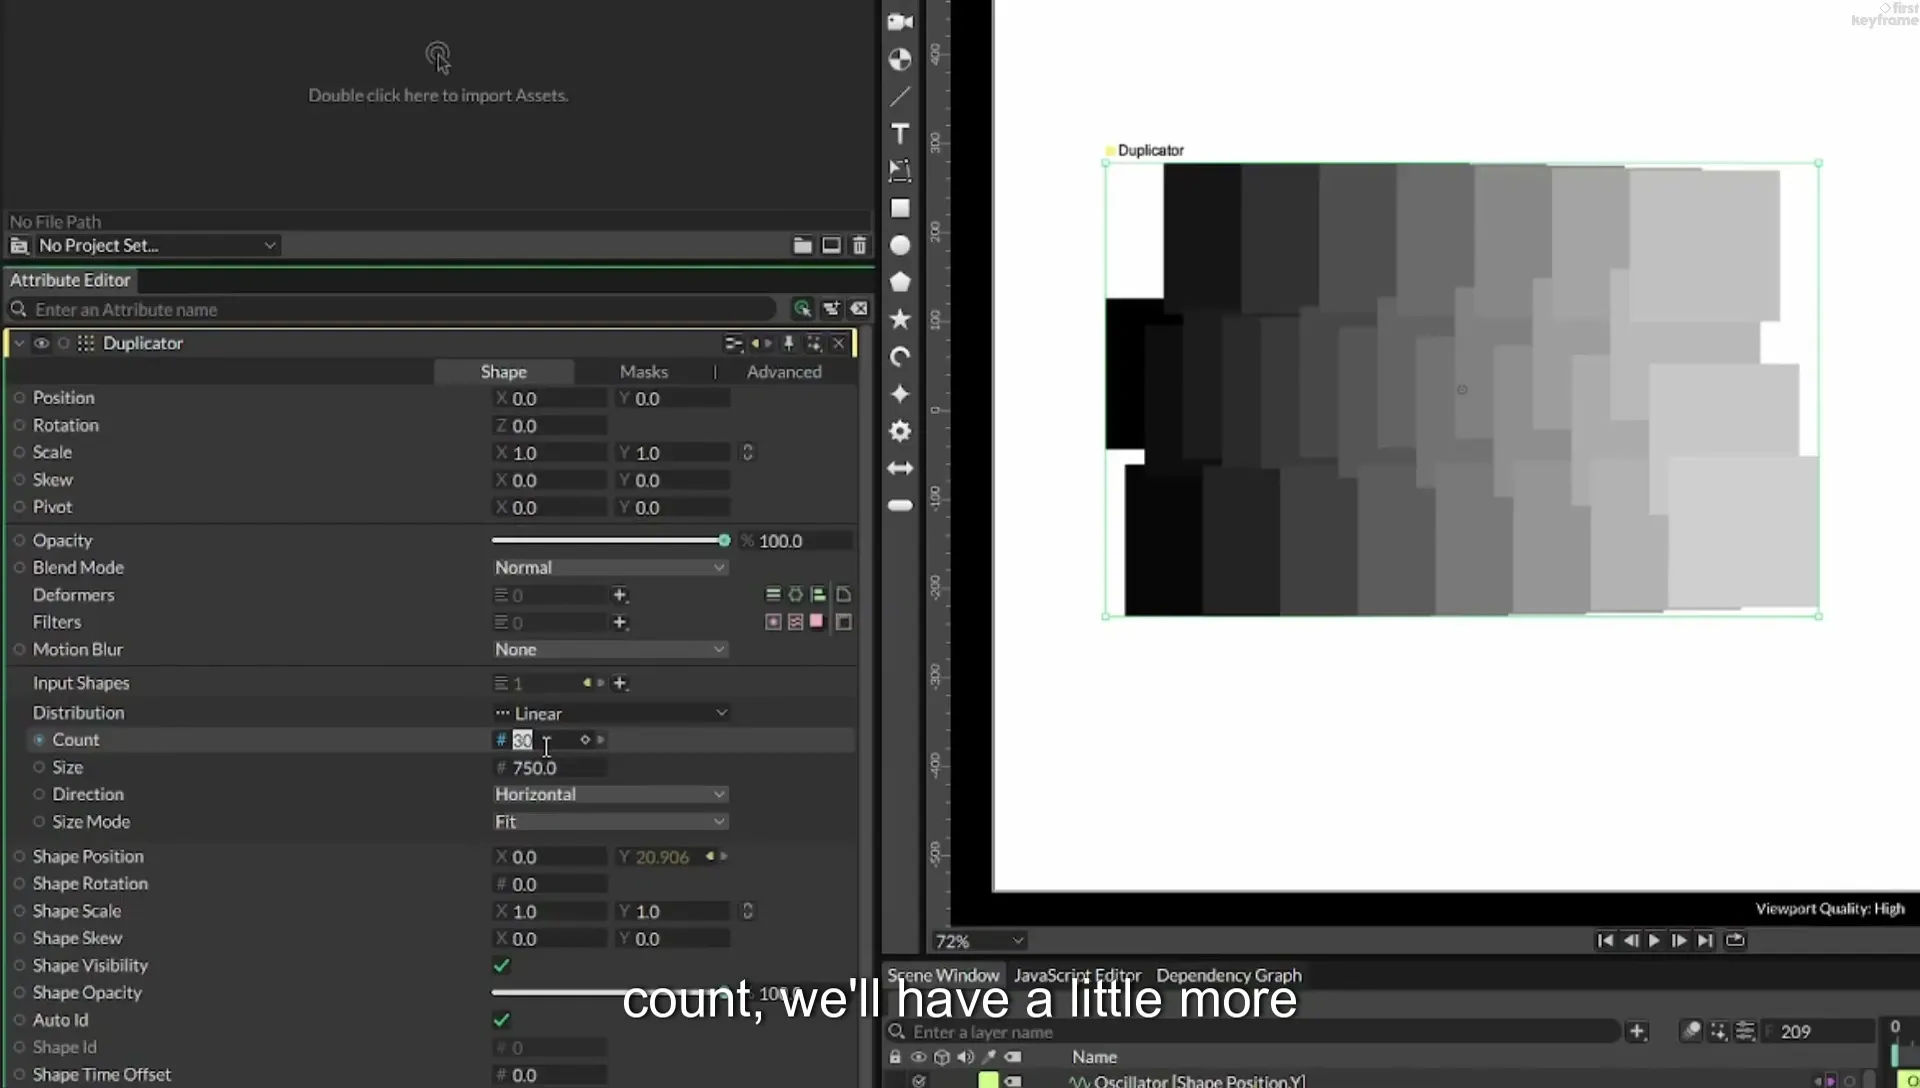Select the Arc shape tool
This screenshot has width=1920, height=1088.
(x=900, y=357)
